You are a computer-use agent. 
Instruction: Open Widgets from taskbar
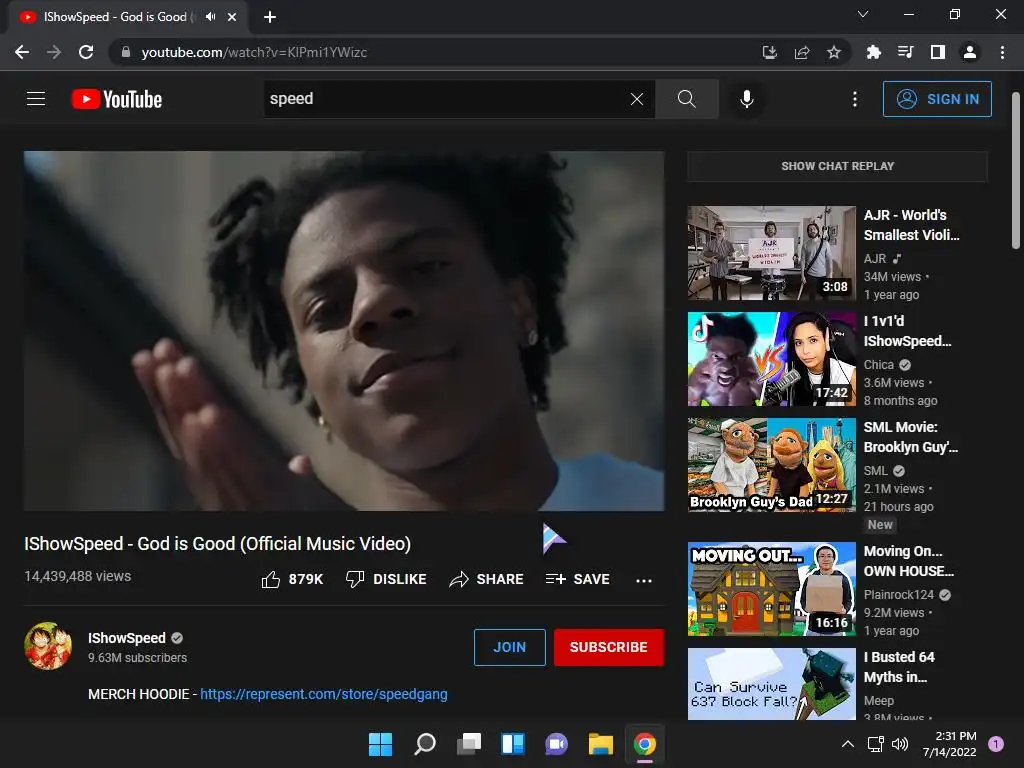pos(513,744)
